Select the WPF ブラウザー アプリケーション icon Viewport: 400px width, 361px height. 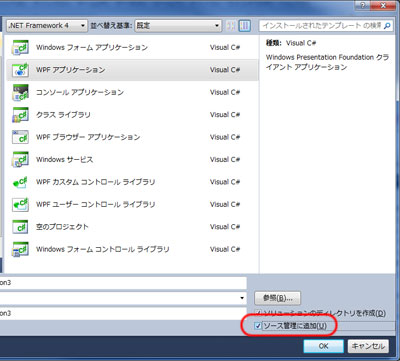point(20,137)
